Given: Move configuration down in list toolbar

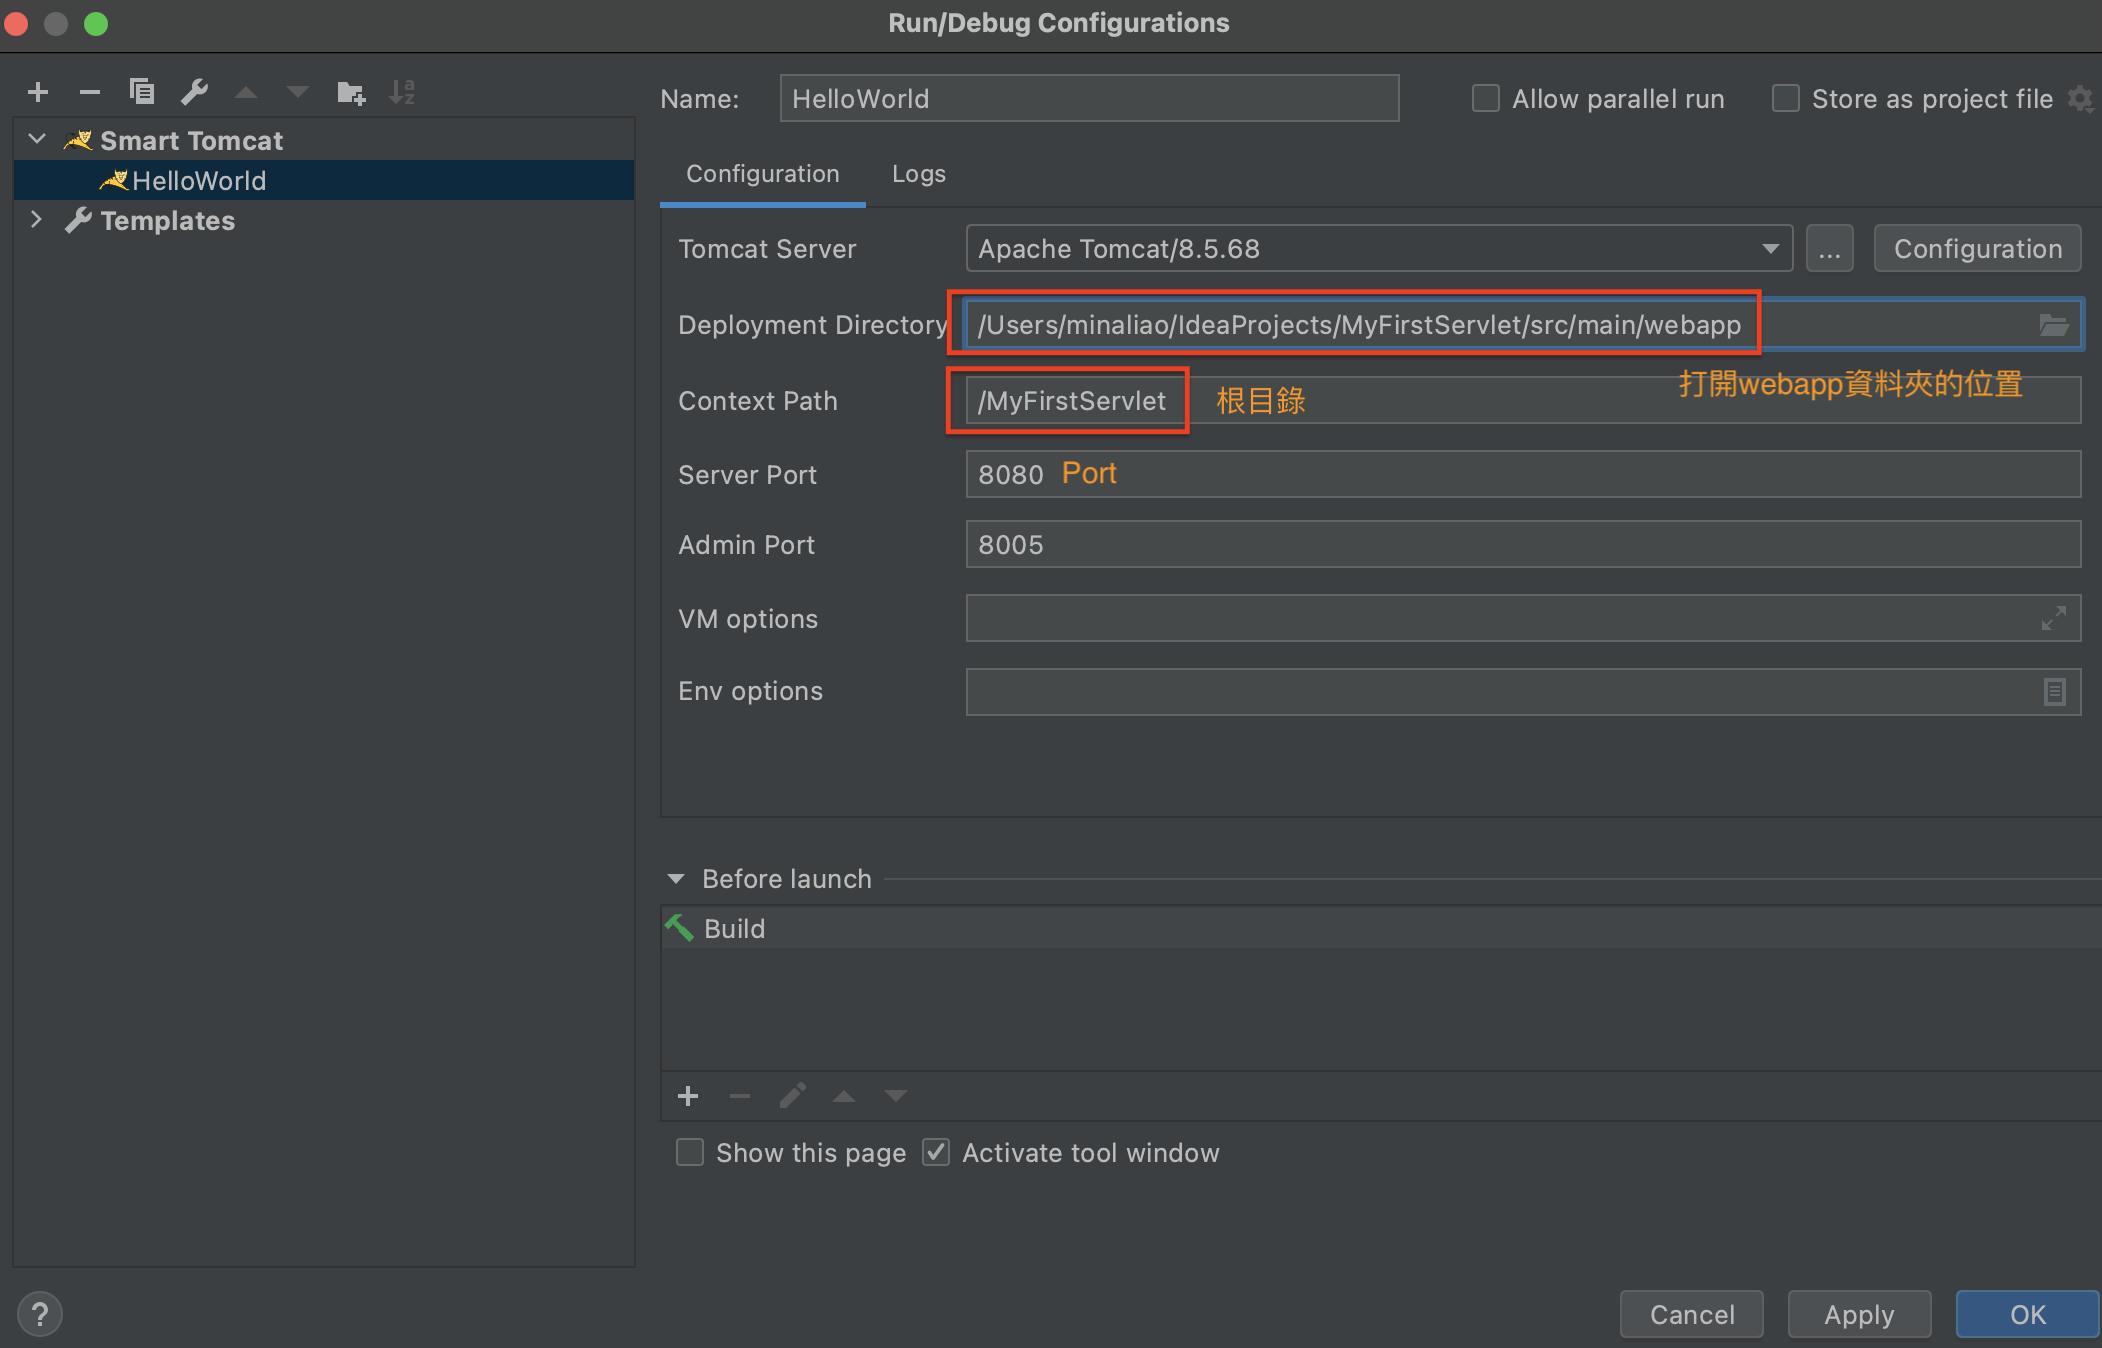Looking at the screenshot, I should tap(298, 92).
